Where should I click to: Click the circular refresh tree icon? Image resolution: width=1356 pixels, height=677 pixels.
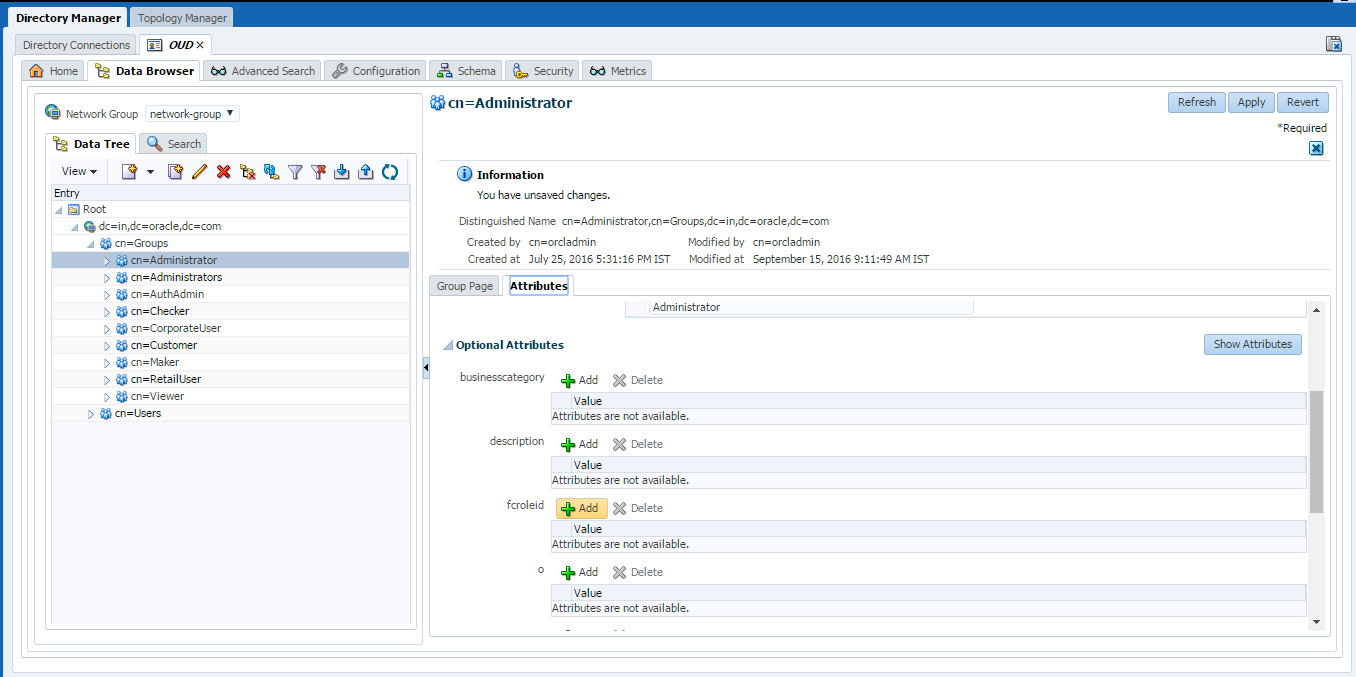click(390, 172)
